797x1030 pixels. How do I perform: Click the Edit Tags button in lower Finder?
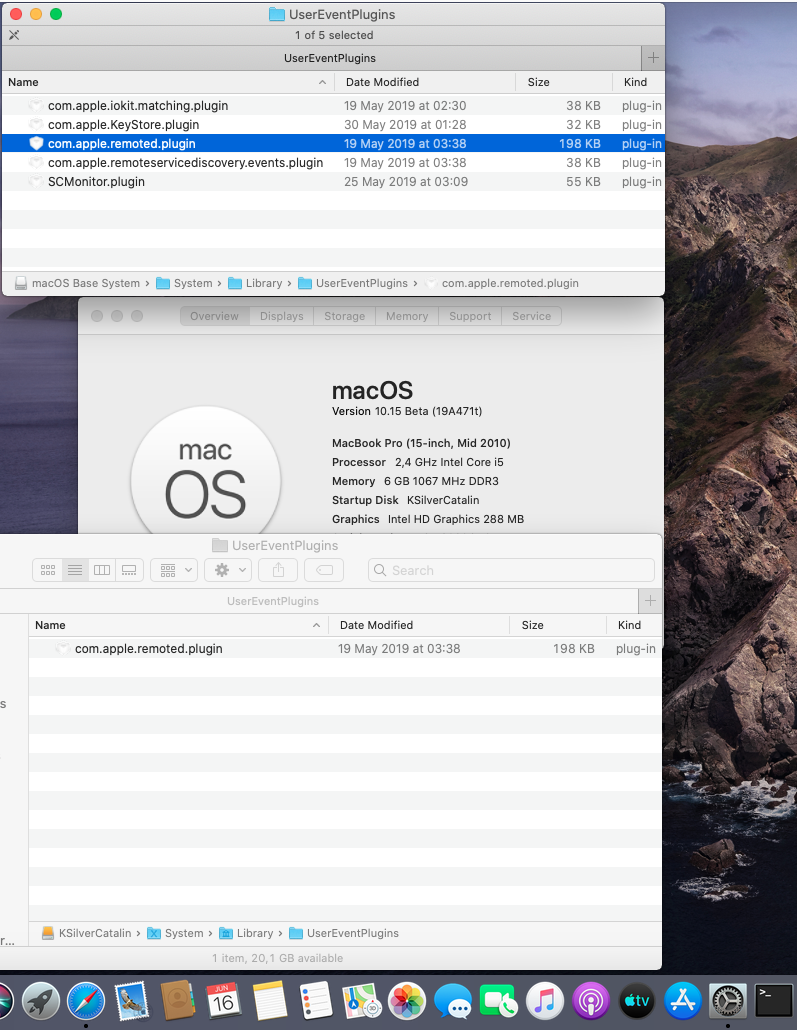point(324,570)
